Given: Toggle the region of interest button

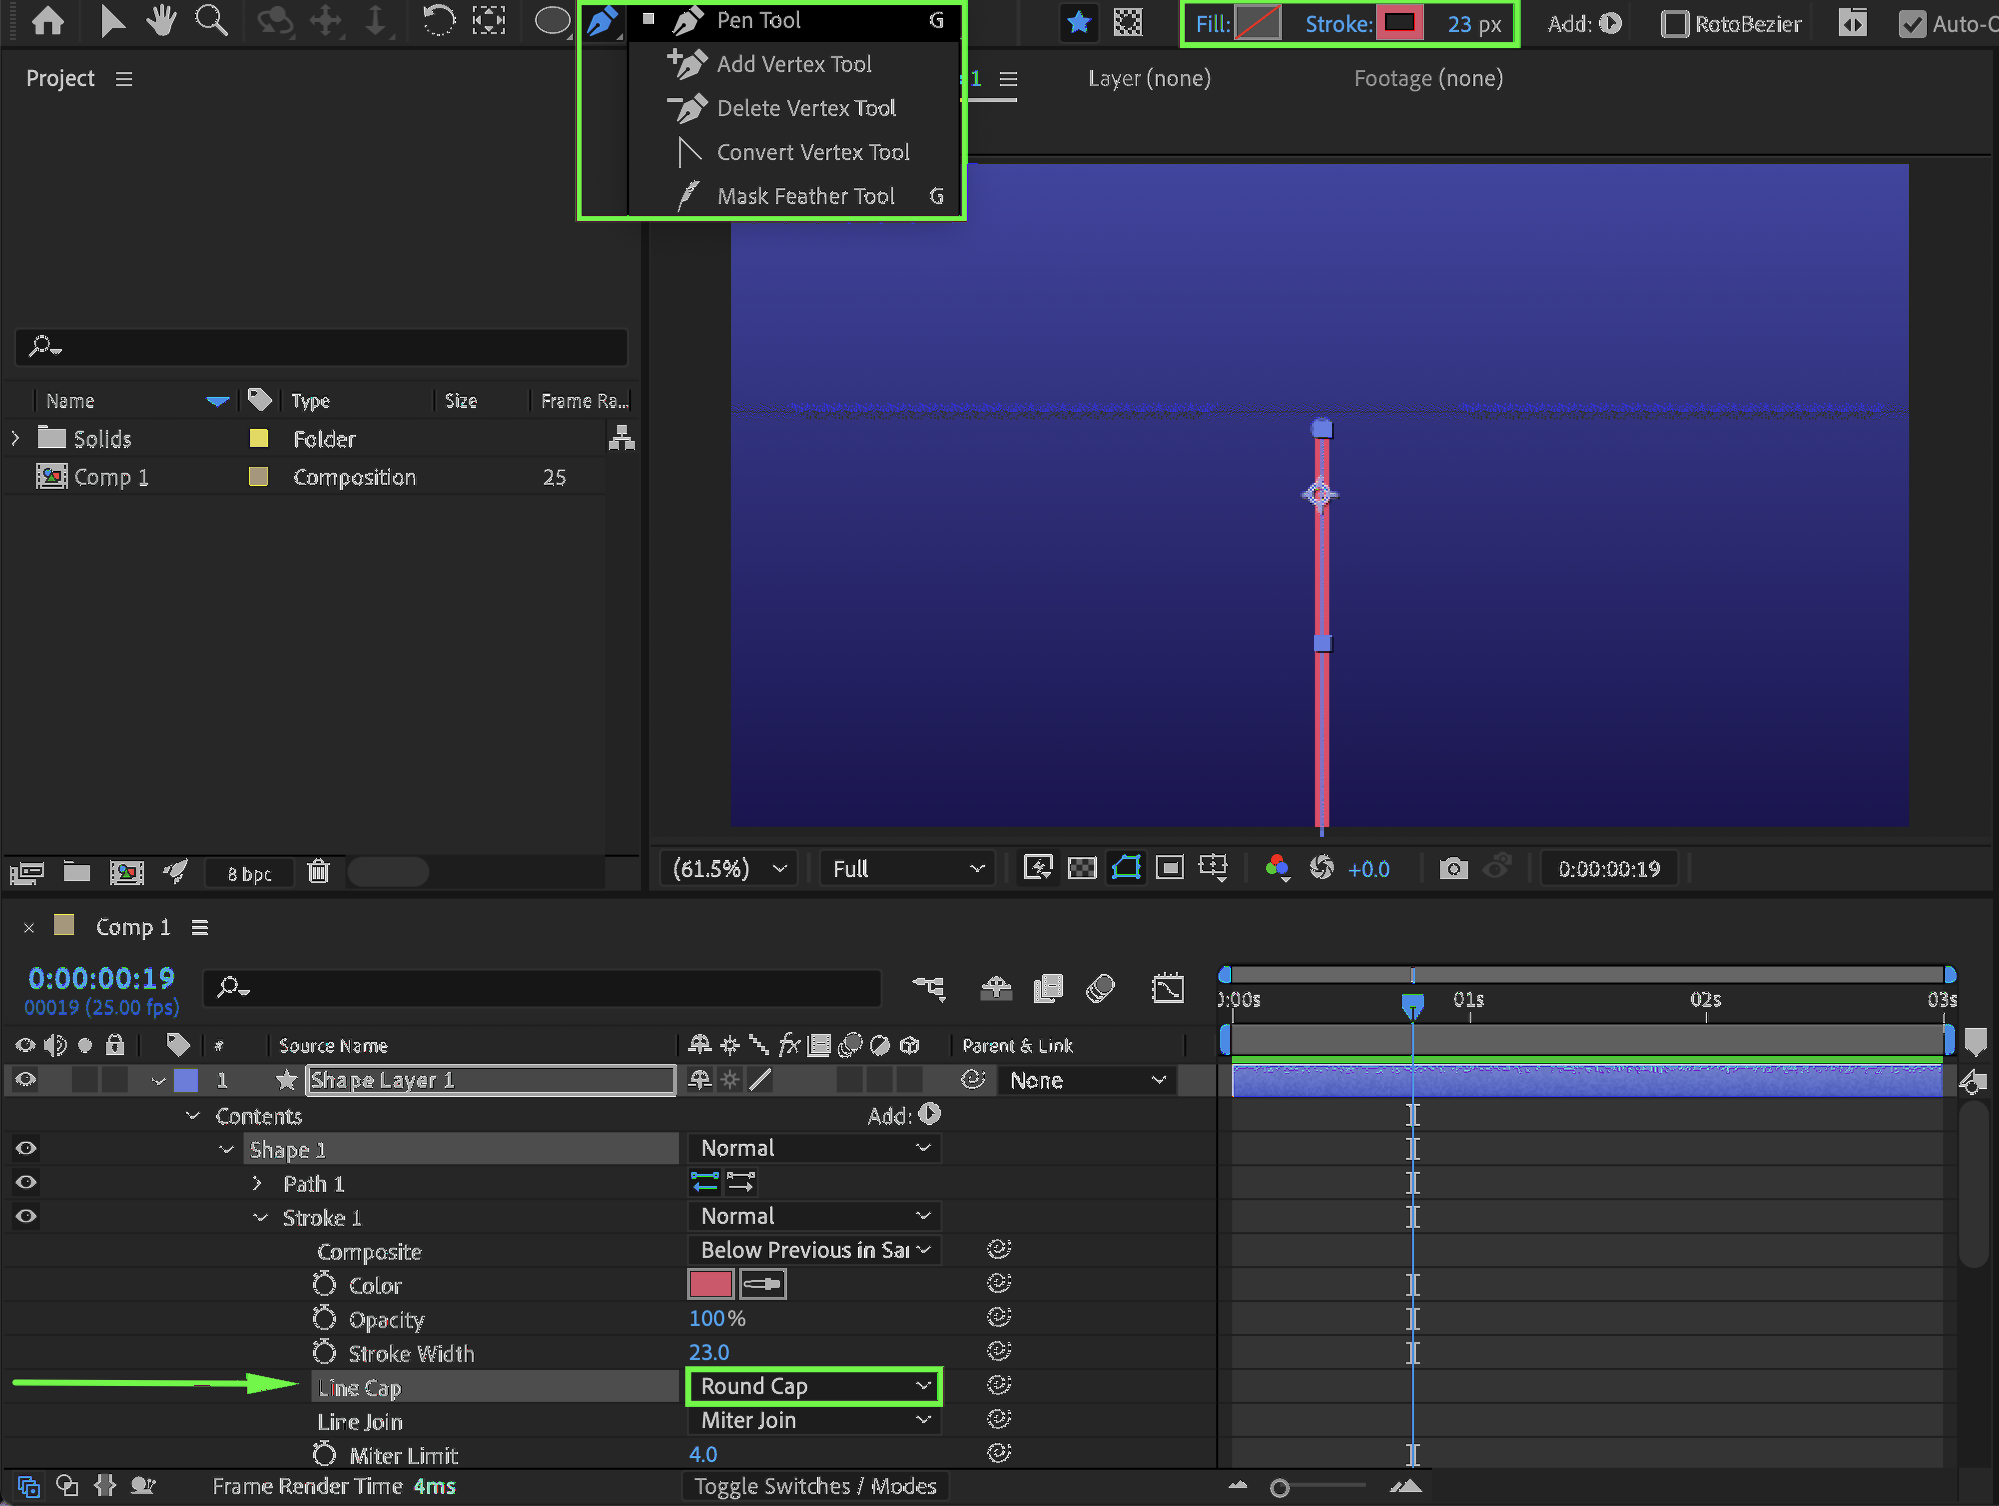Looking at the screenshot, I should [x=1170, y=868].
